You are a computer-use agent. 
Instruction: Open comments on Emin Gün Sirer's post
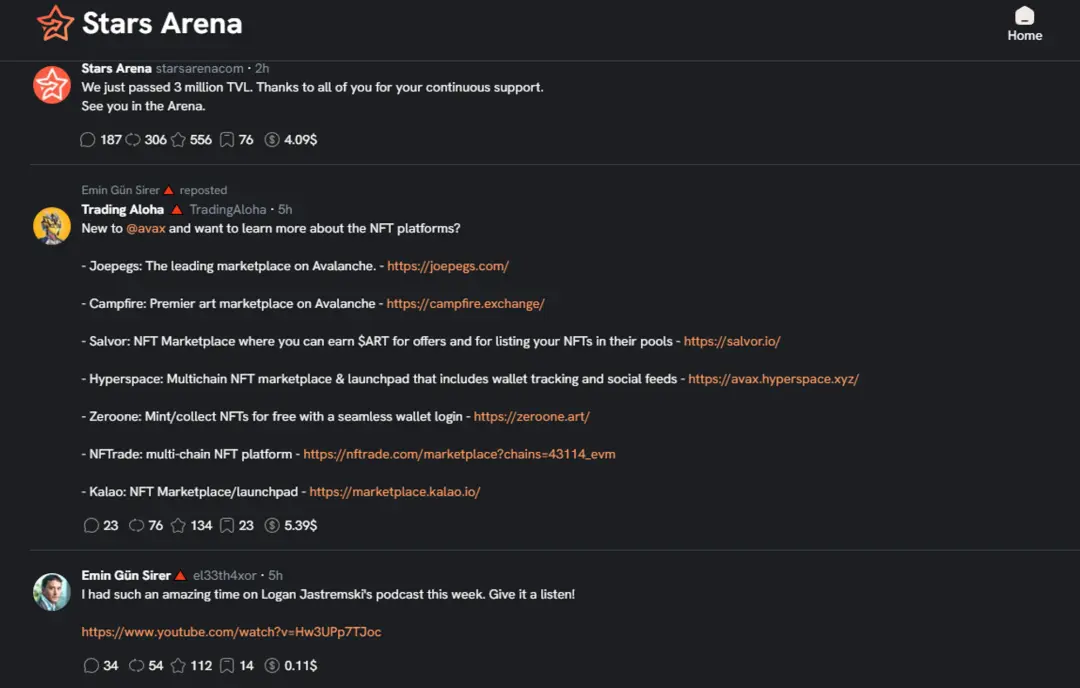point(91,665)
